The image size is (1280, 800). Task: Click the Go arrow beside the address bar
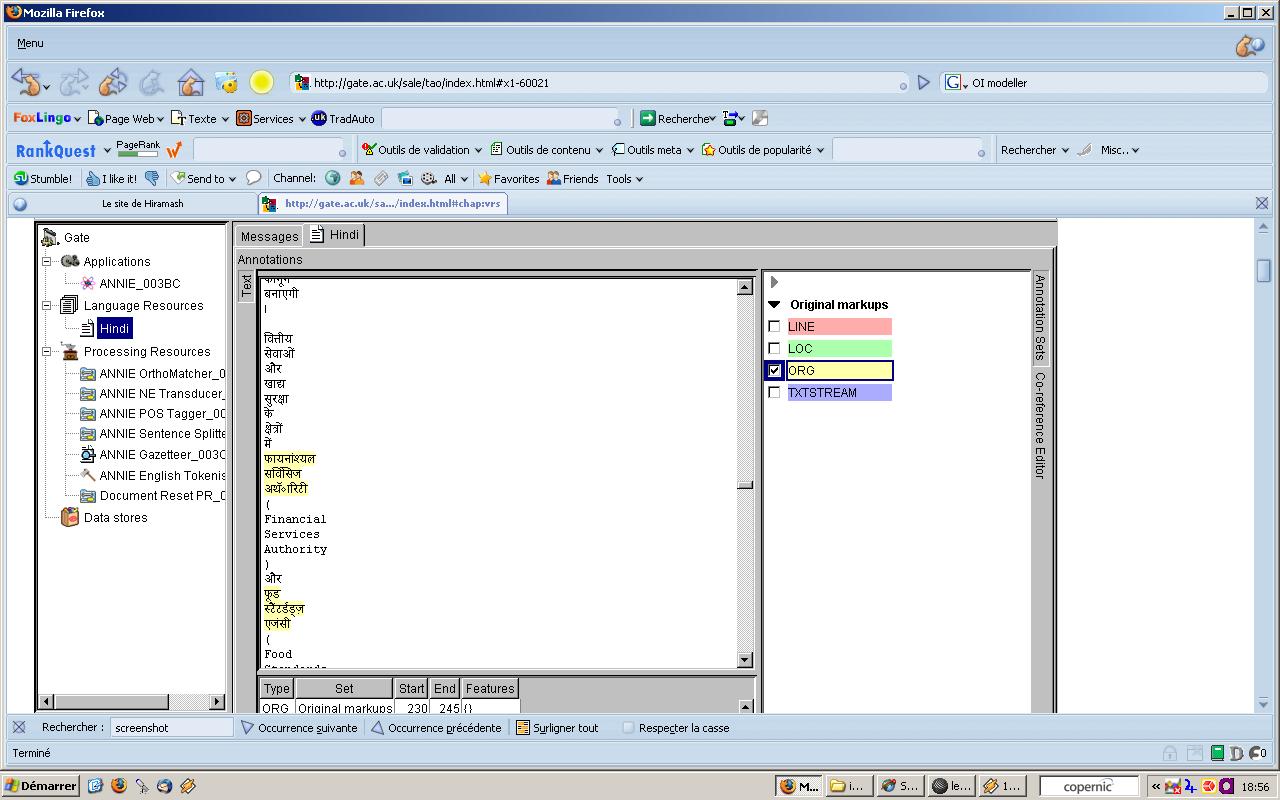point(924,83)
